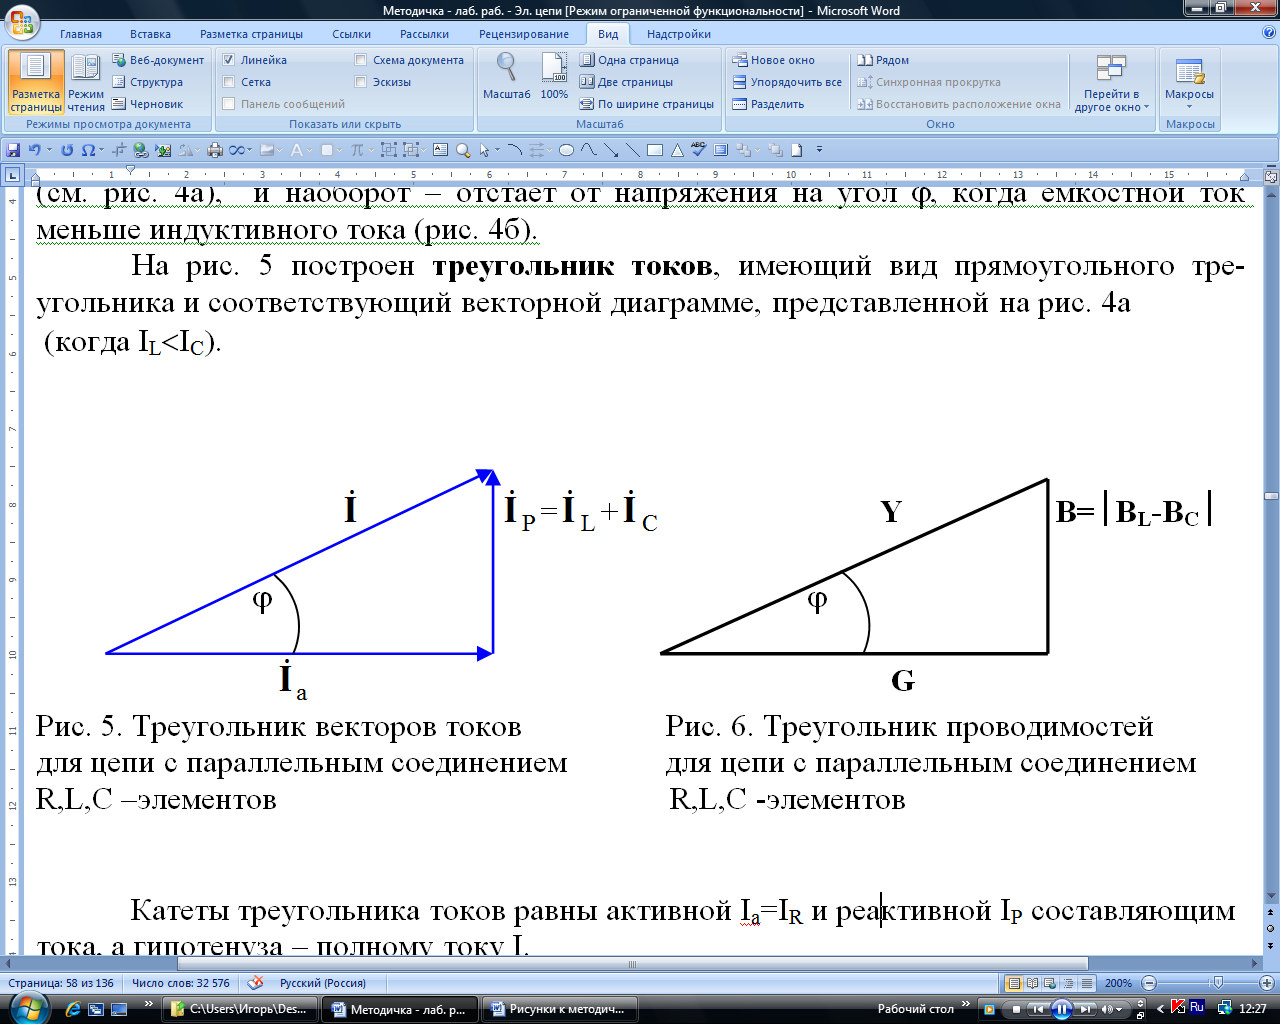Screen dimensions: 1280x1024
Task: Switch to Веб-документ view
Action: [x=158, y=60]
